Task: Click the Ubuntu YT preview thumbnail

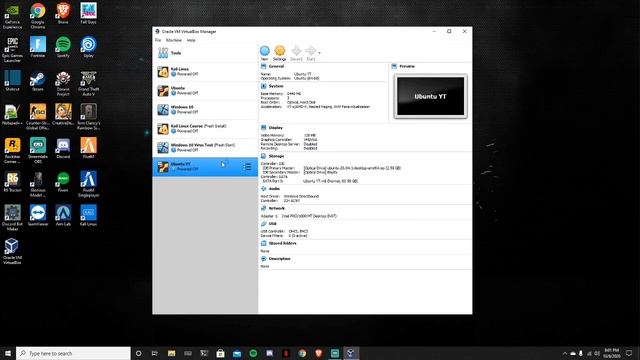Action: (431, 96)
